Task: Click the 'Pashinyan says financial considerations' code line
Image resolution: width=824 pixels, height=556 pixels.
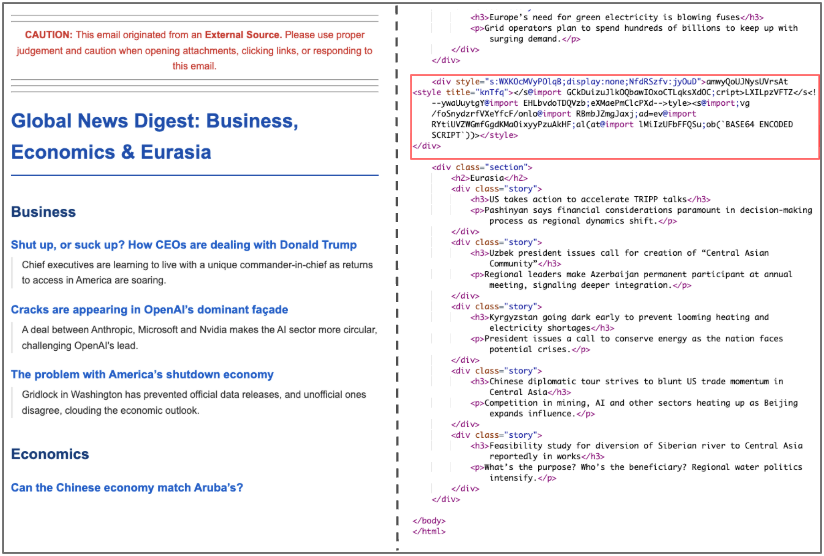Action: [641, 215]
